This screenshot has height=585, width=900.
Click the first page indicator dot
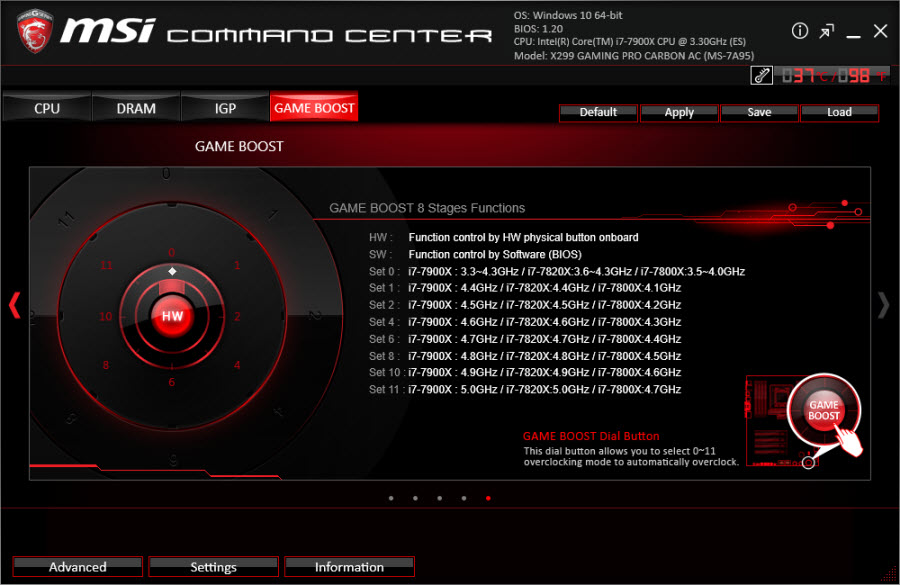(x=390, y=497)
